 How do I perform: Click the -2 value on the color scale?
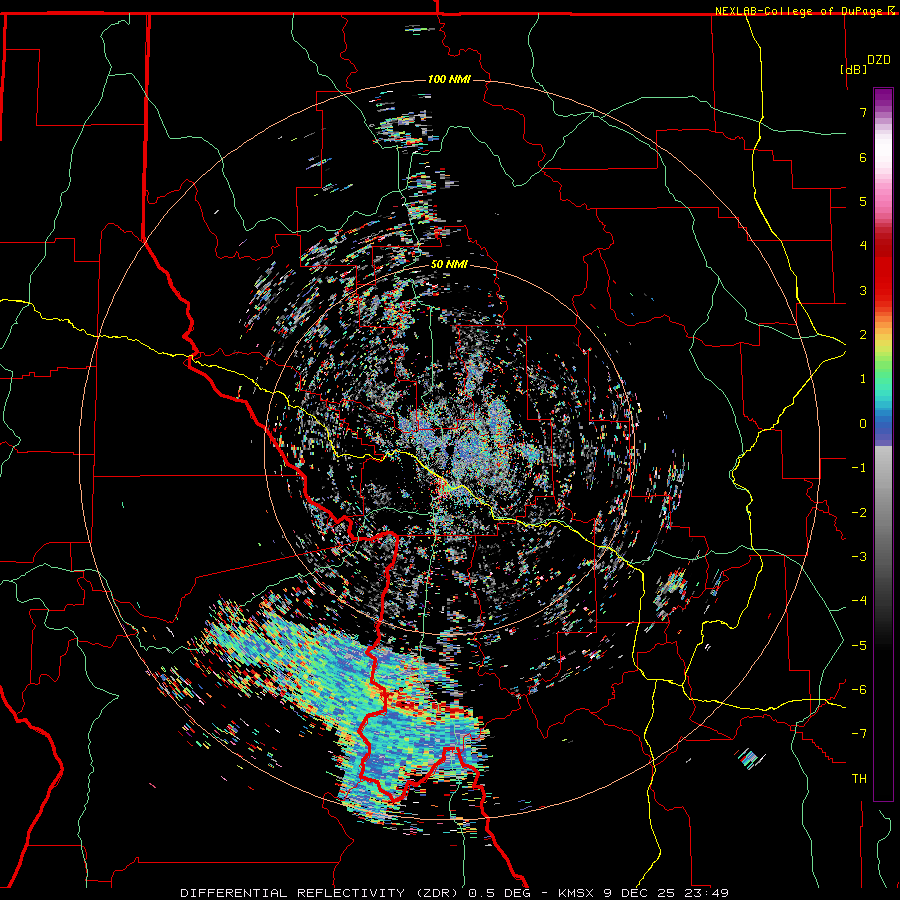859,513
